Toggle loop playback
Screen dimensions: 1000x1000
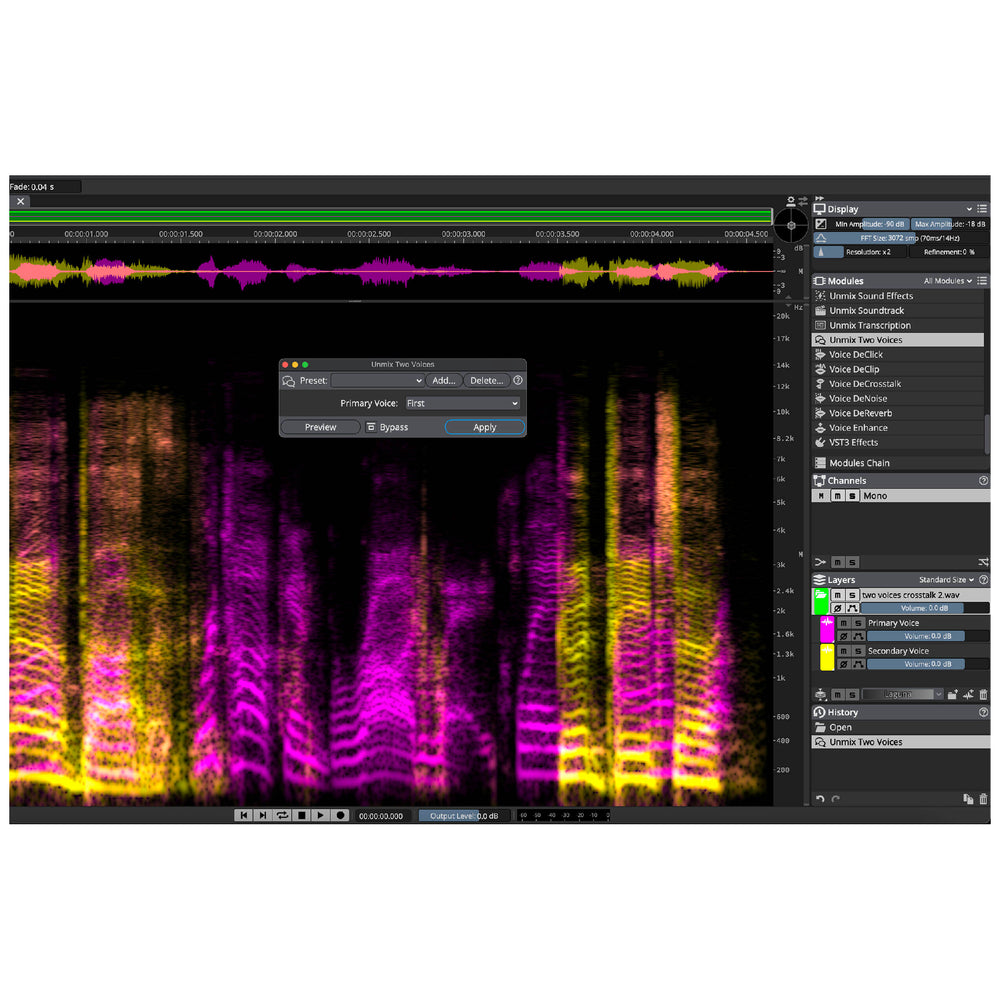[283, 815]
